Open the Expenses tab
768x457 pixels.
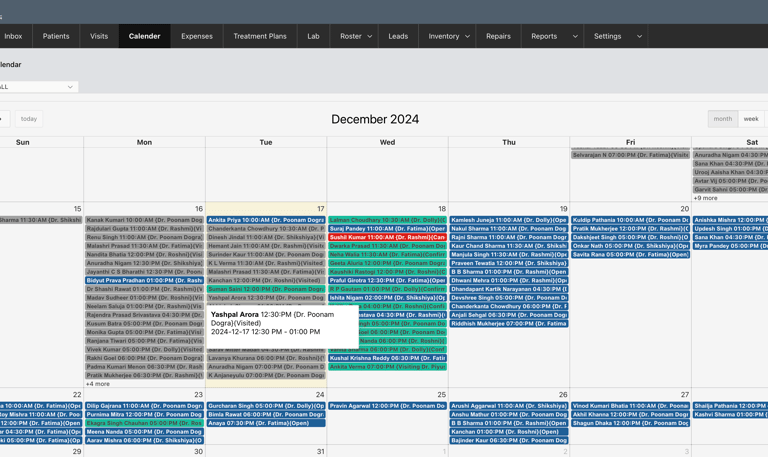click(x=197, y=36)
